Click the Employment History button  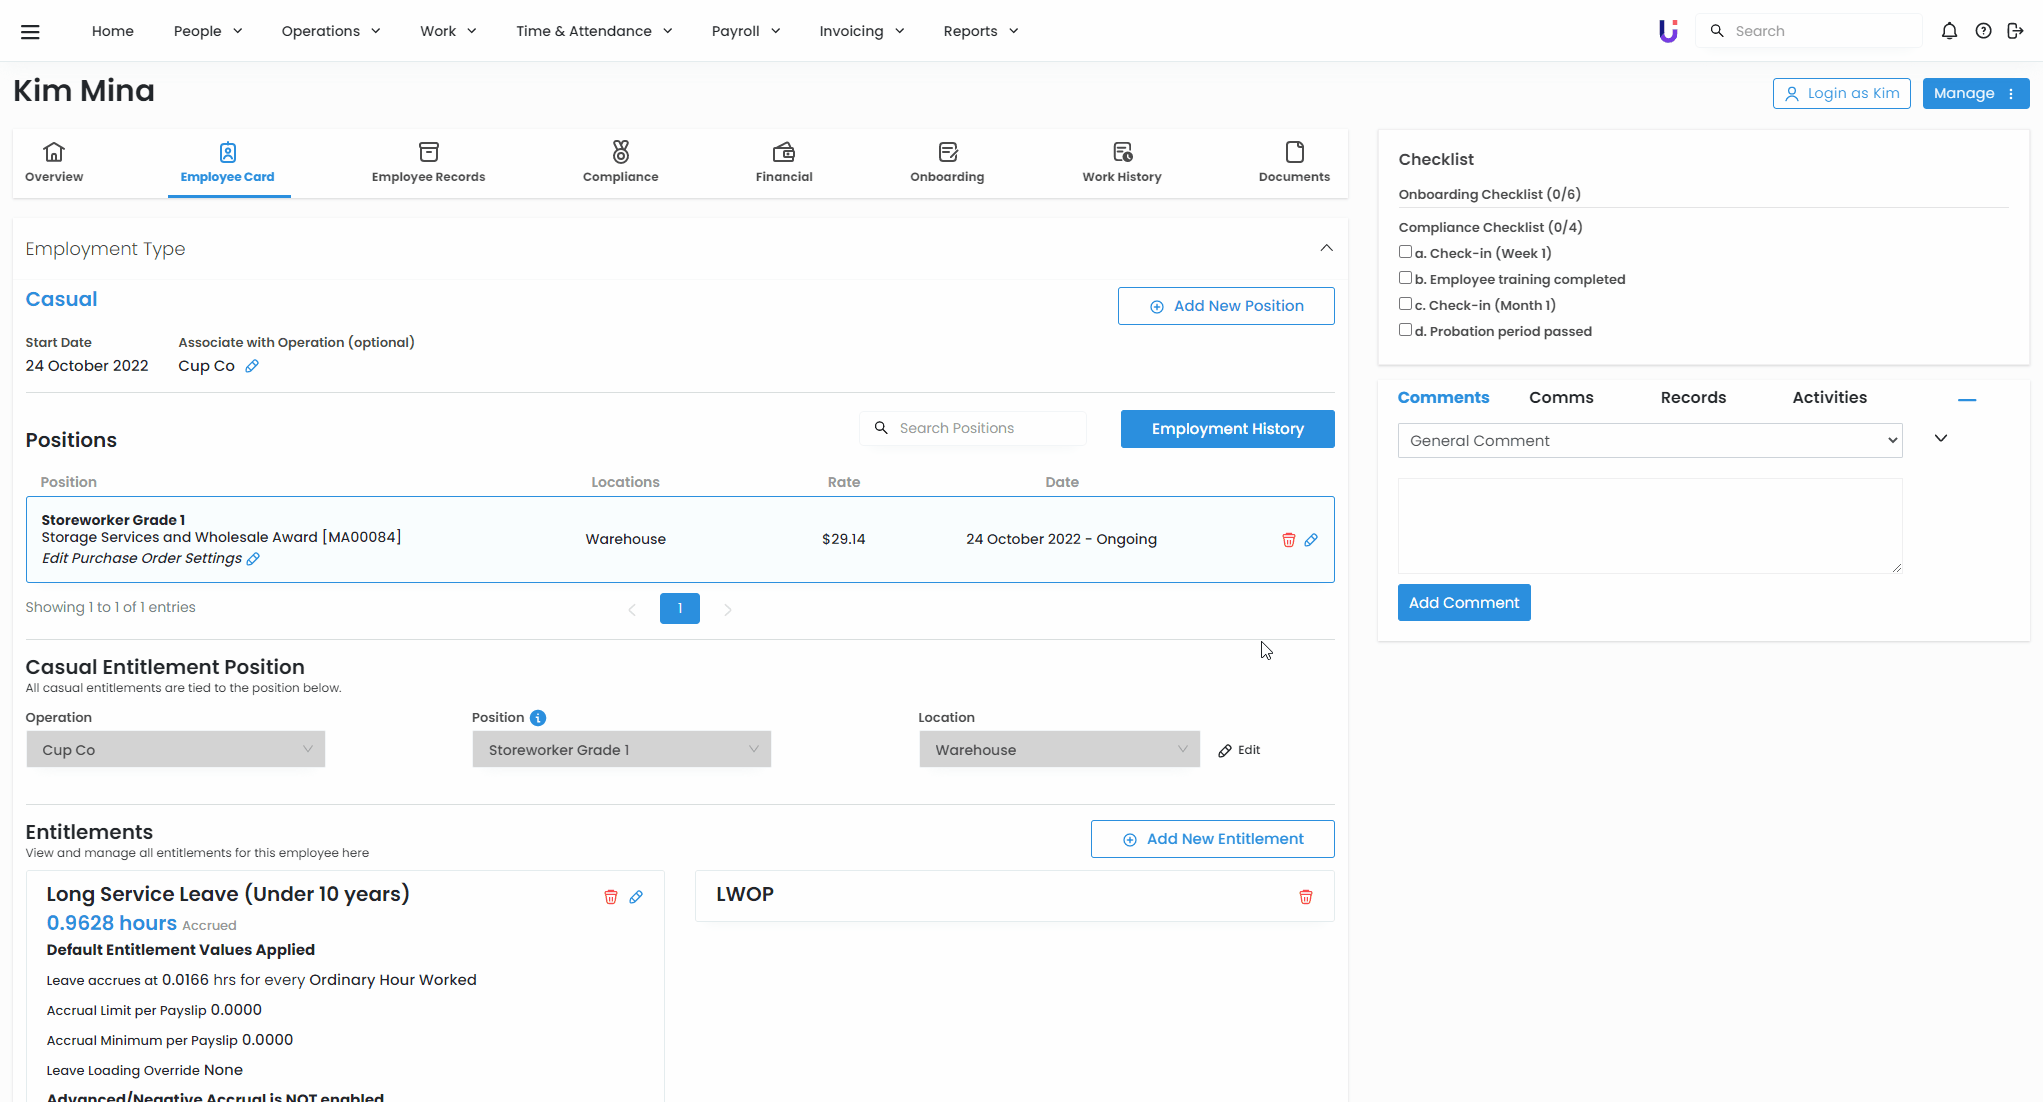1227,429
